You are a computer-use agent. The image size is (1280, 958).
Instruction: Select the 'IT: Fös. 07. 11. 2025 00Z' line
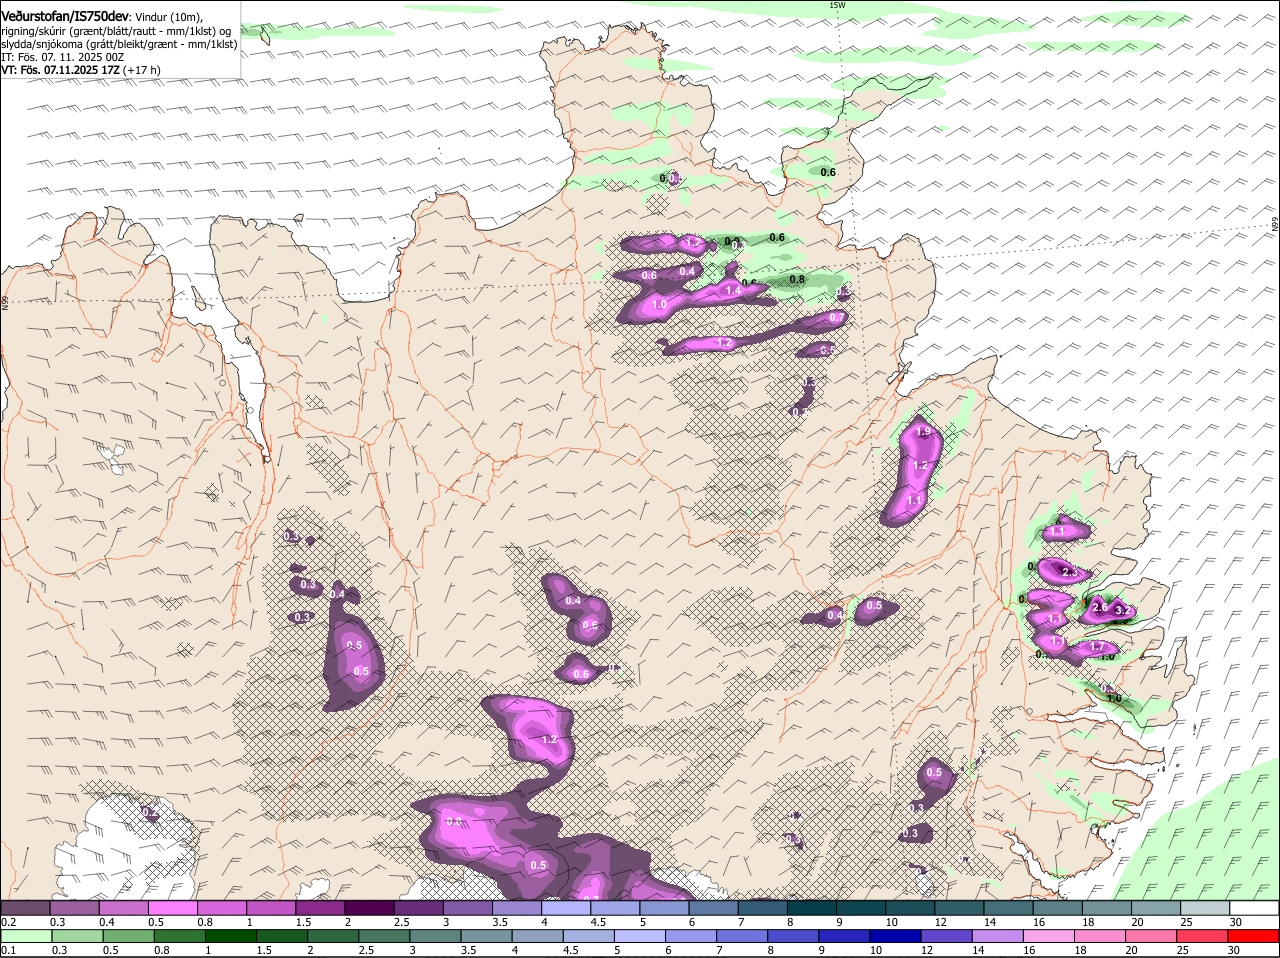tap(62, 57)
